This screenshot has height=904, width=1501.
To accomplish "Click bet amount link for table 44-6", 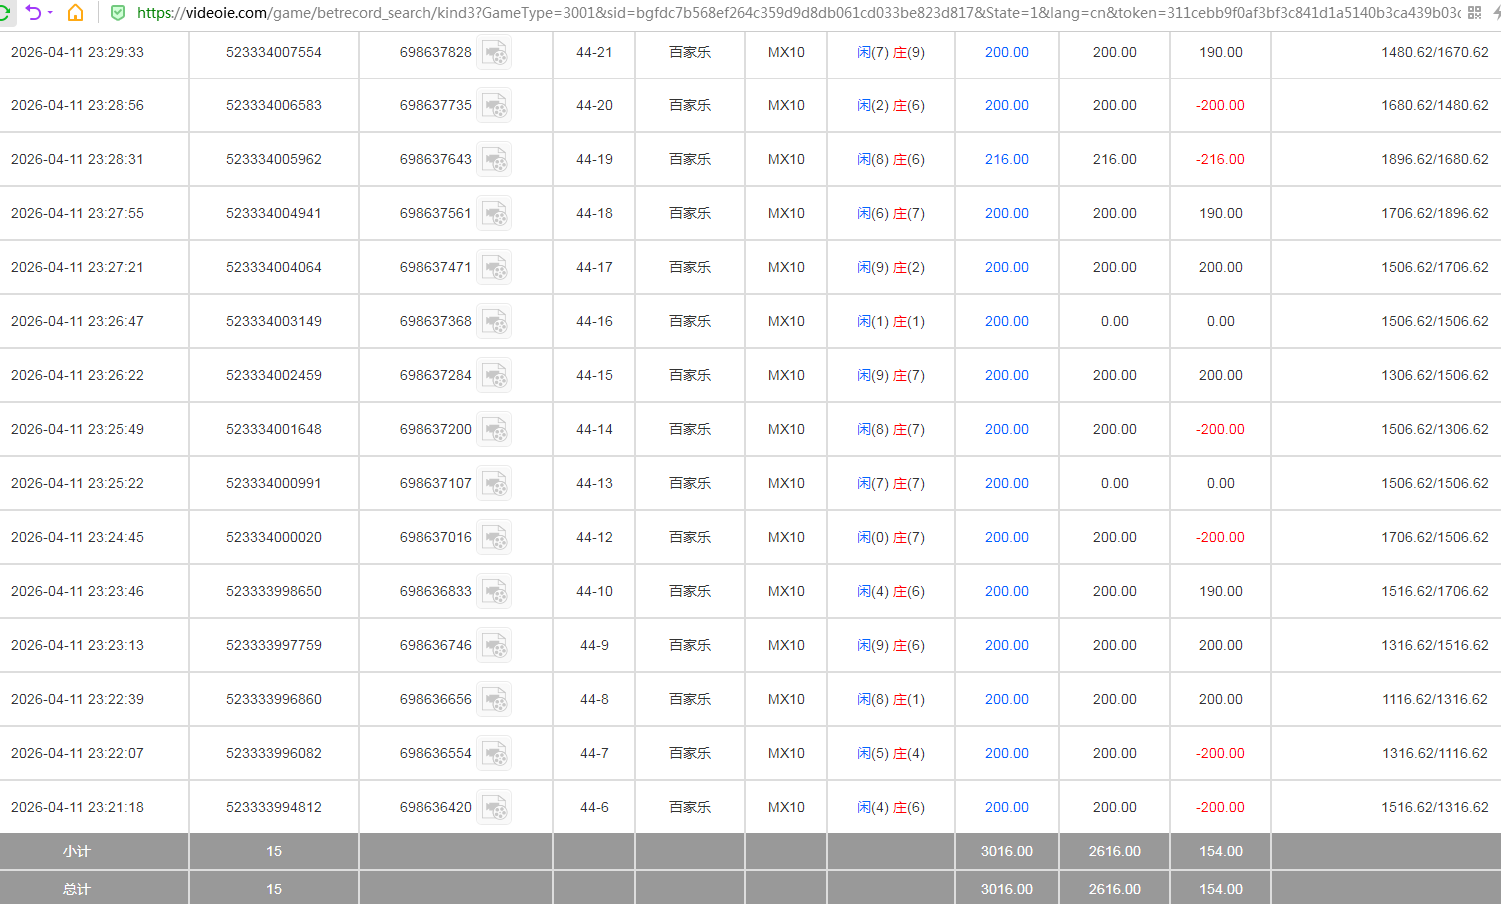I will 1006,807.
